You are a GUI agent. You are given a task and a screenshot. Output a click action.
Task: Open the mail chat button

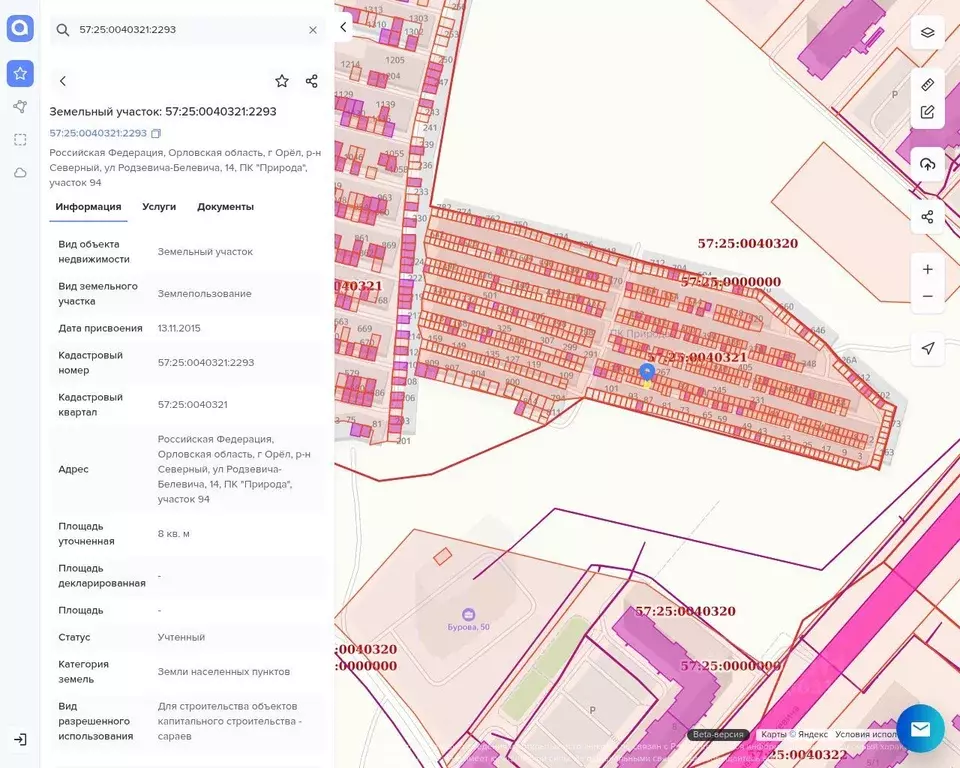pyautogui.click(x=920, y=729)
